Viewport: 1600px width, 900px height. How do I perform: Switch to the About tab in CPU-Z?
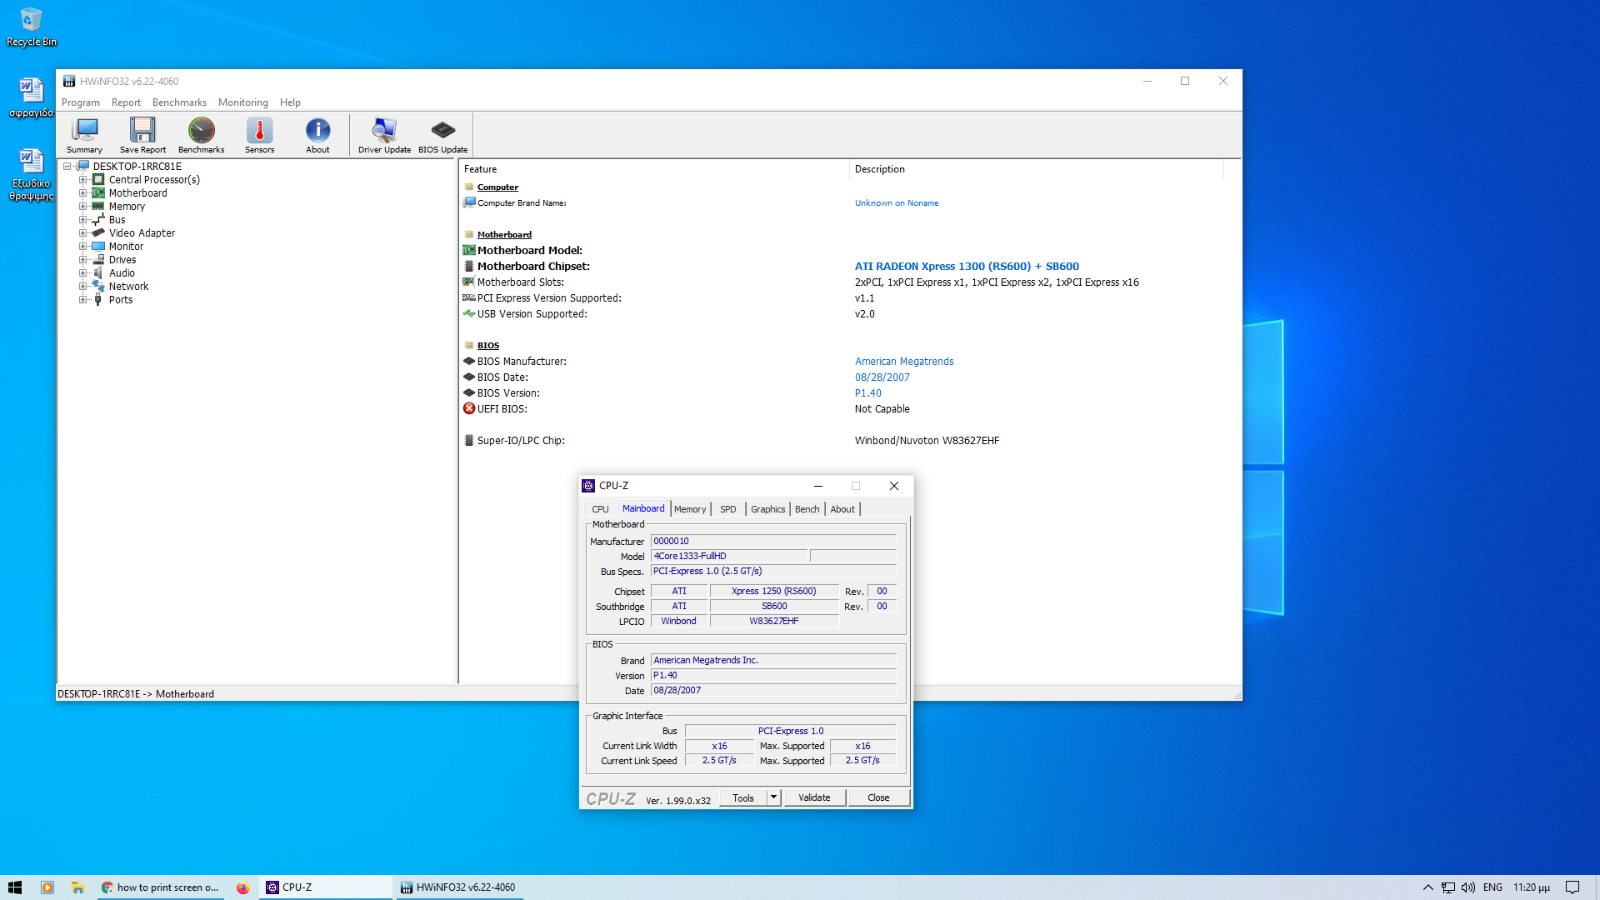(x=843, y=509)
